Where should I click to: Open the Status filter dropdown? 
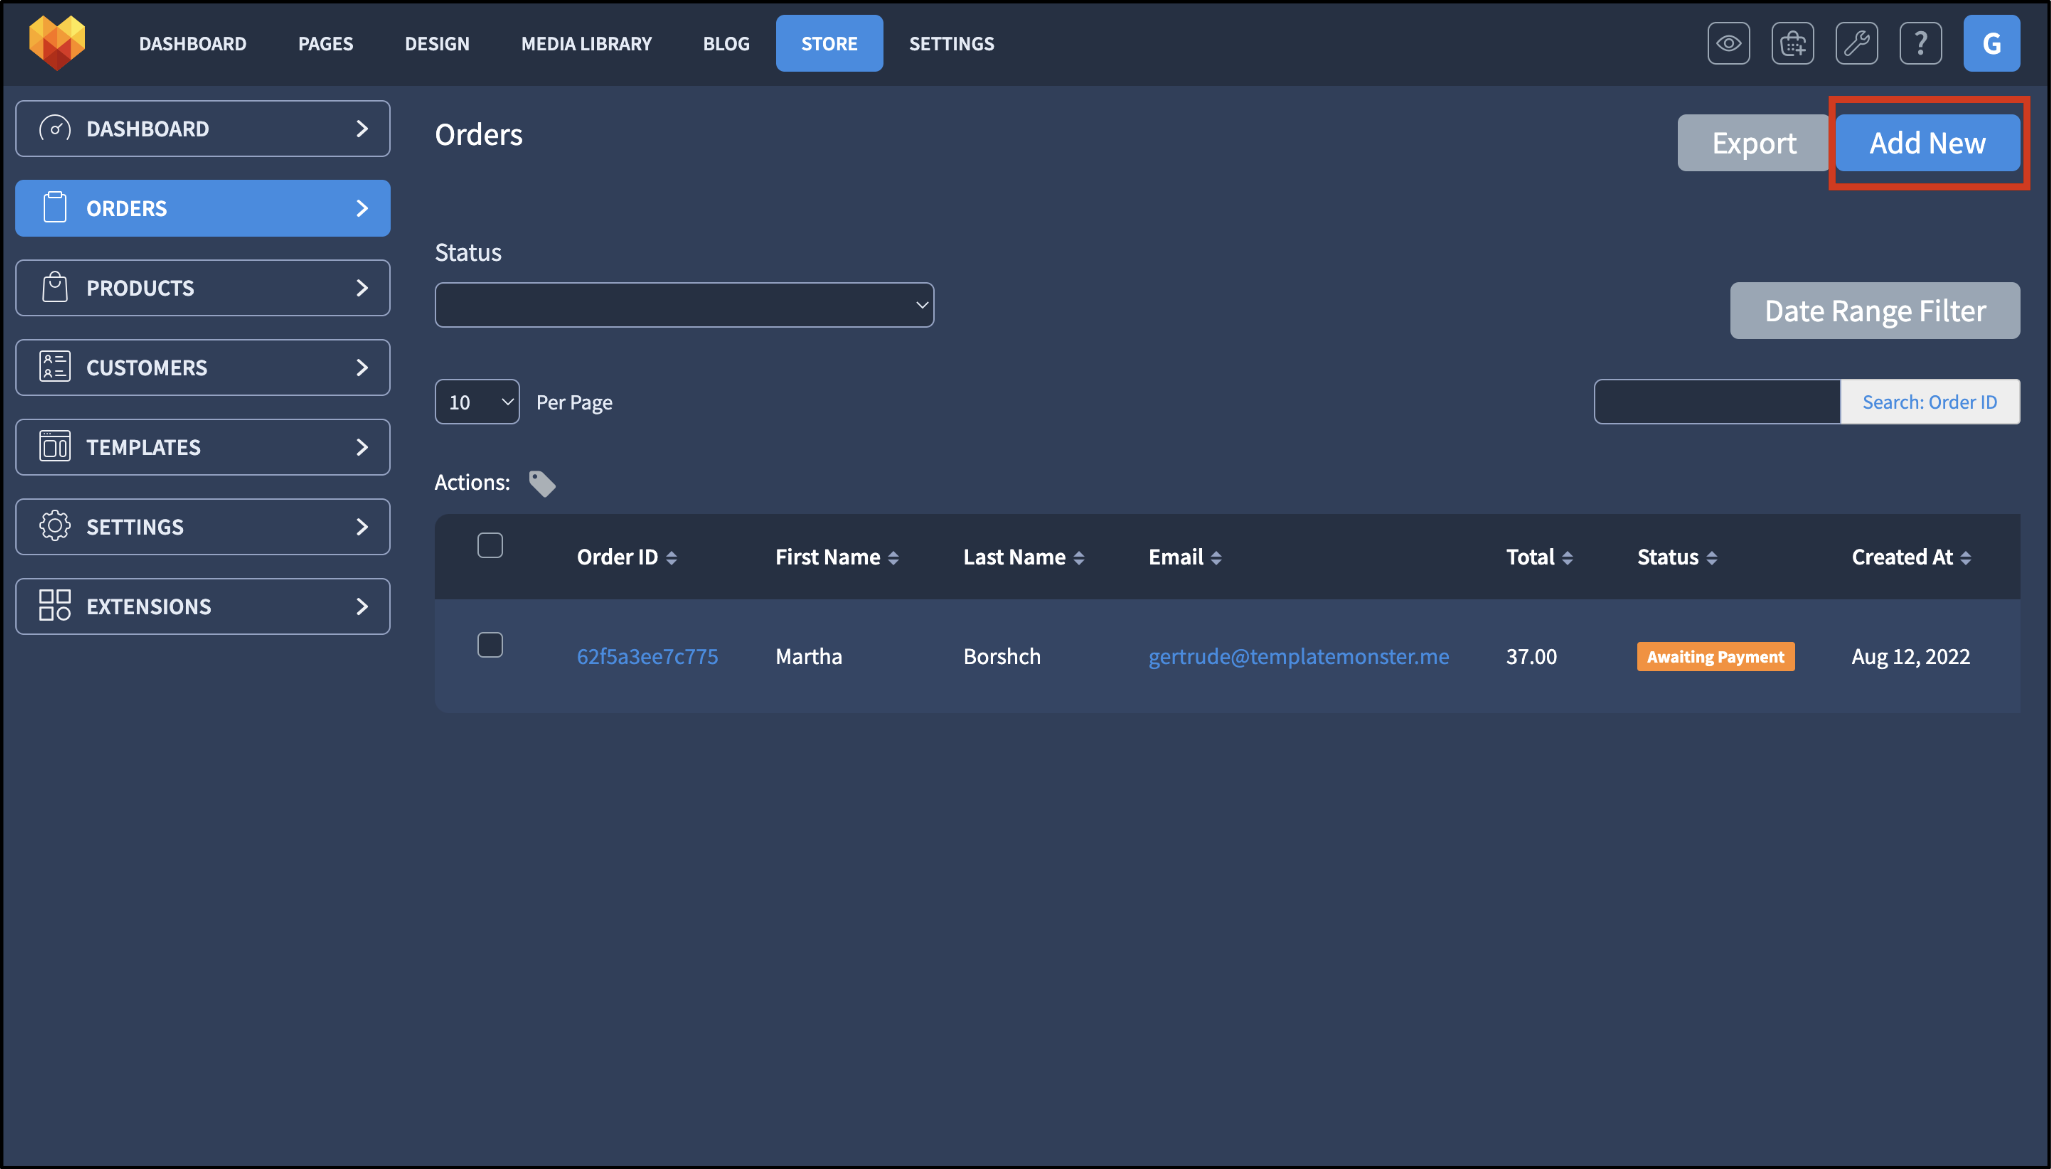tap(684, 304)
